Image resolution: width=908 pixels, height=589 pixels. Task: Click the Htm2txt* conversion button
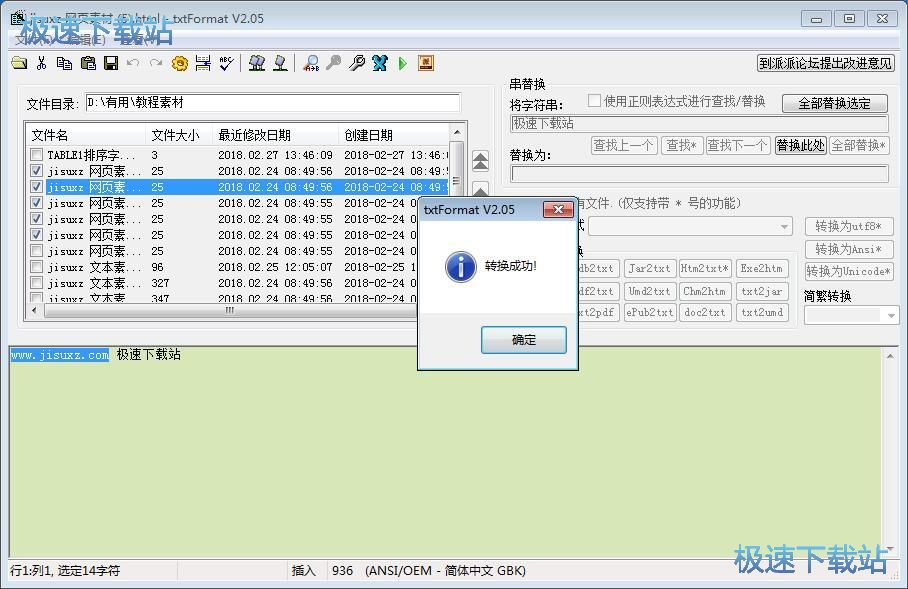click(x=705, y=269)
